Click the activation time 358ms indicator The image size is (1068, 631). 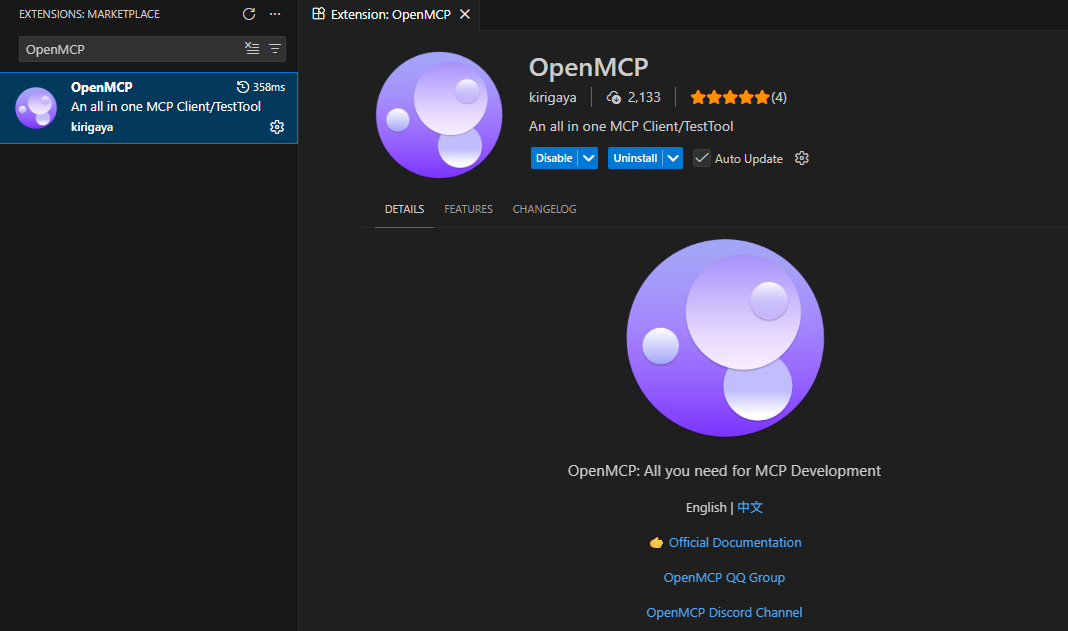click(261, 87)
